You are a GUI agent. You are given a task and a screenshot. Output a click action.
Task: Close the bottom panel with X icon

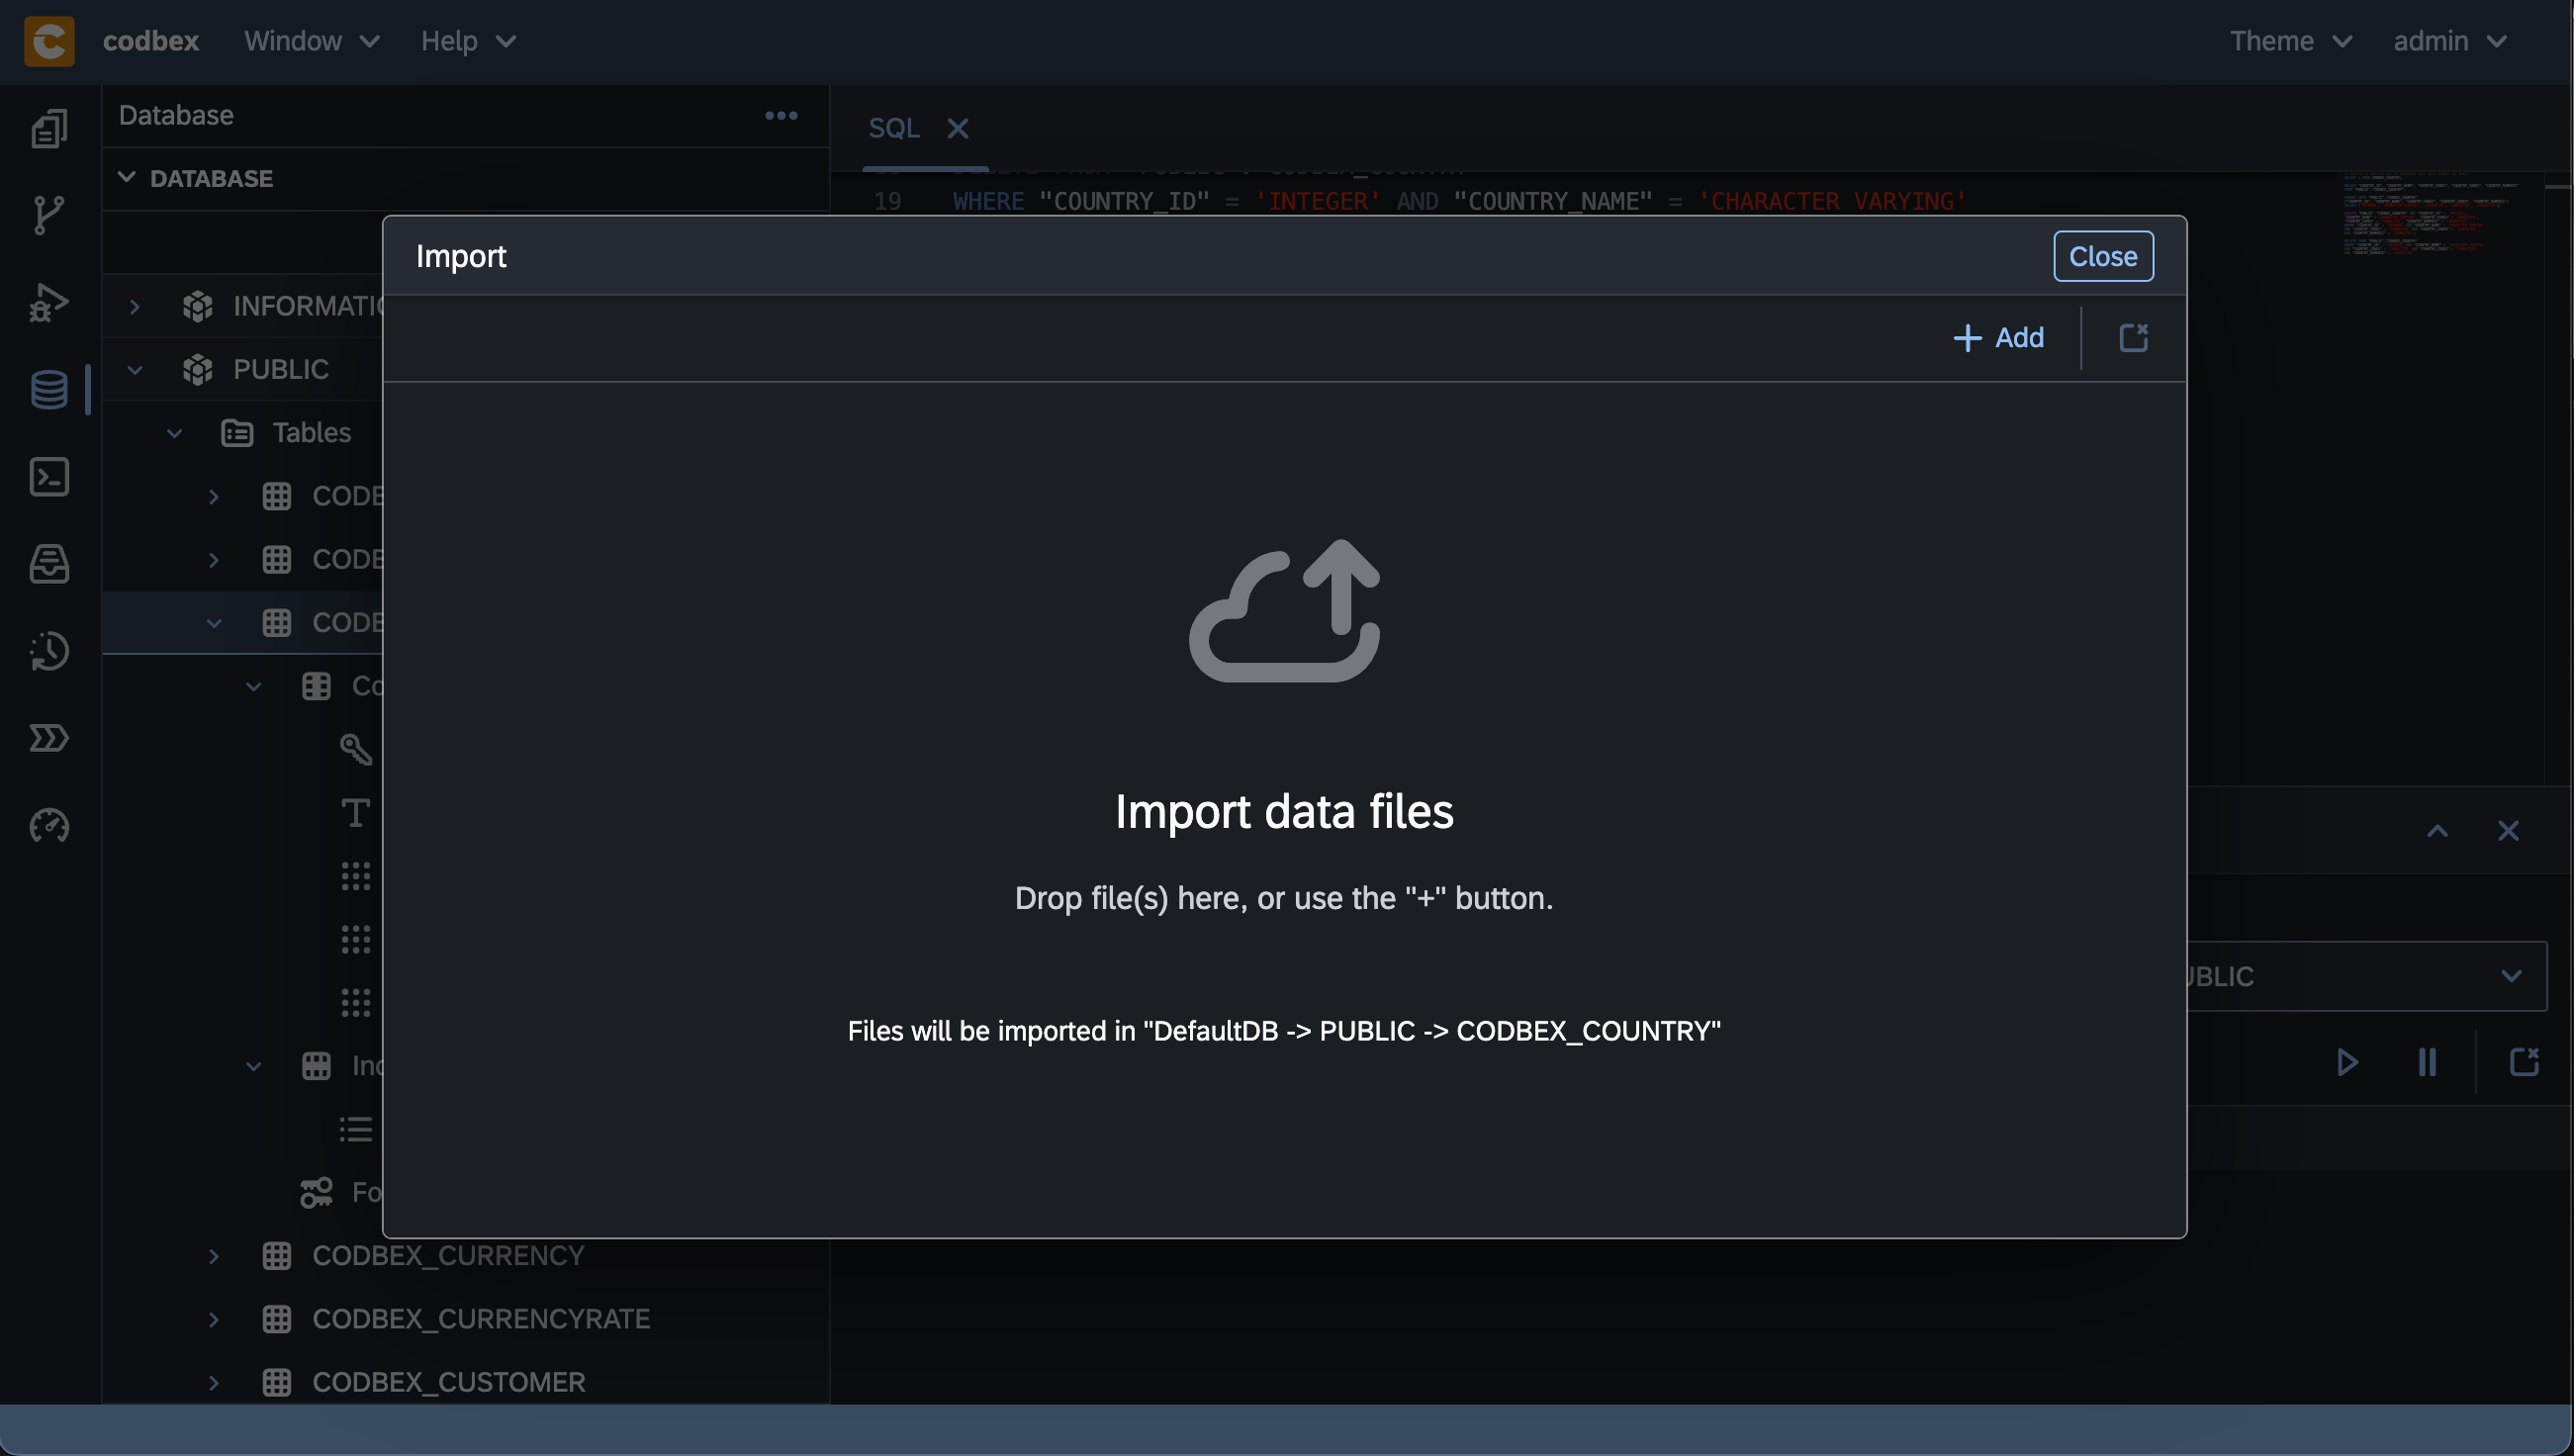click(x=2508, y=831)
